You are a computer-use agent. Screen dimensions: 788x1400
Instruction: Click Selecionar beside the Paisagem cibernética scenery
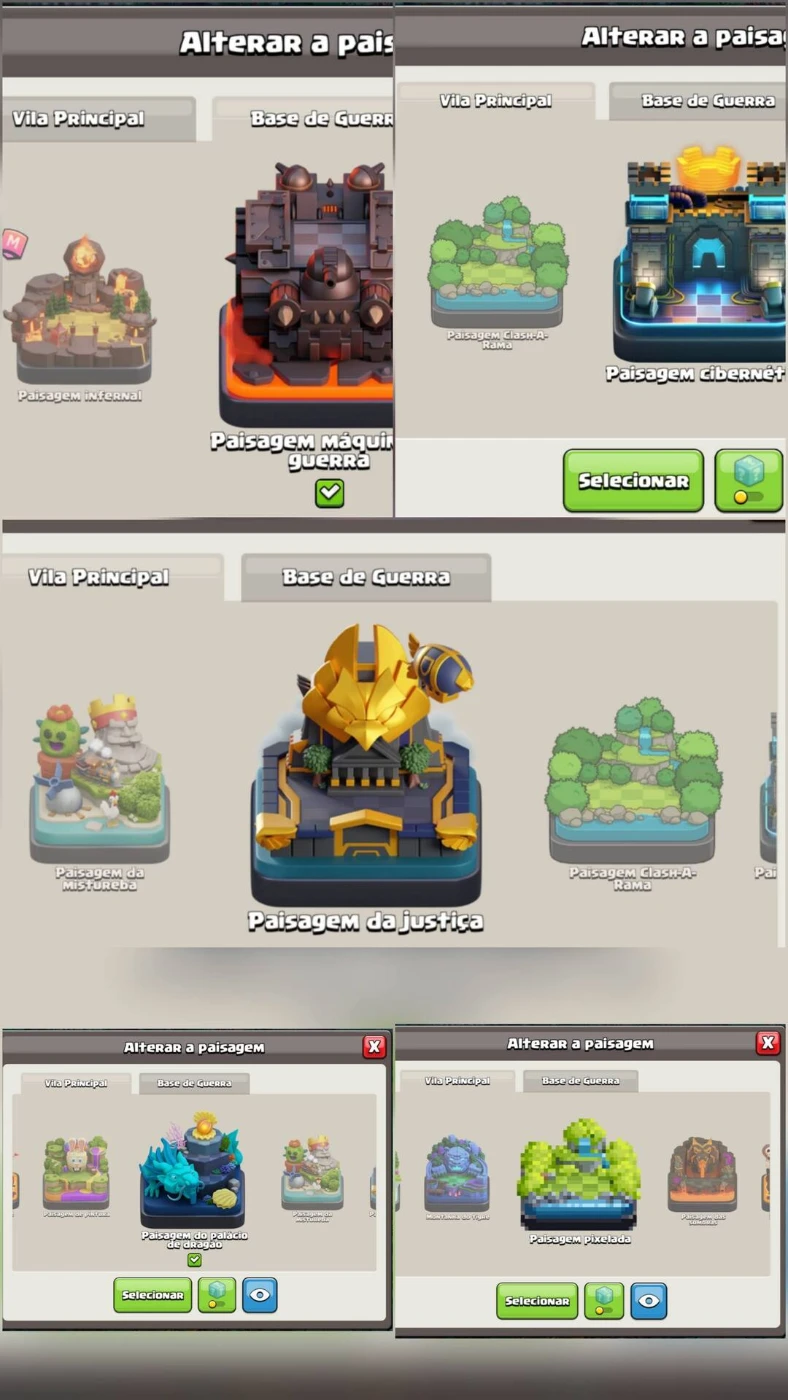(633, 480)
